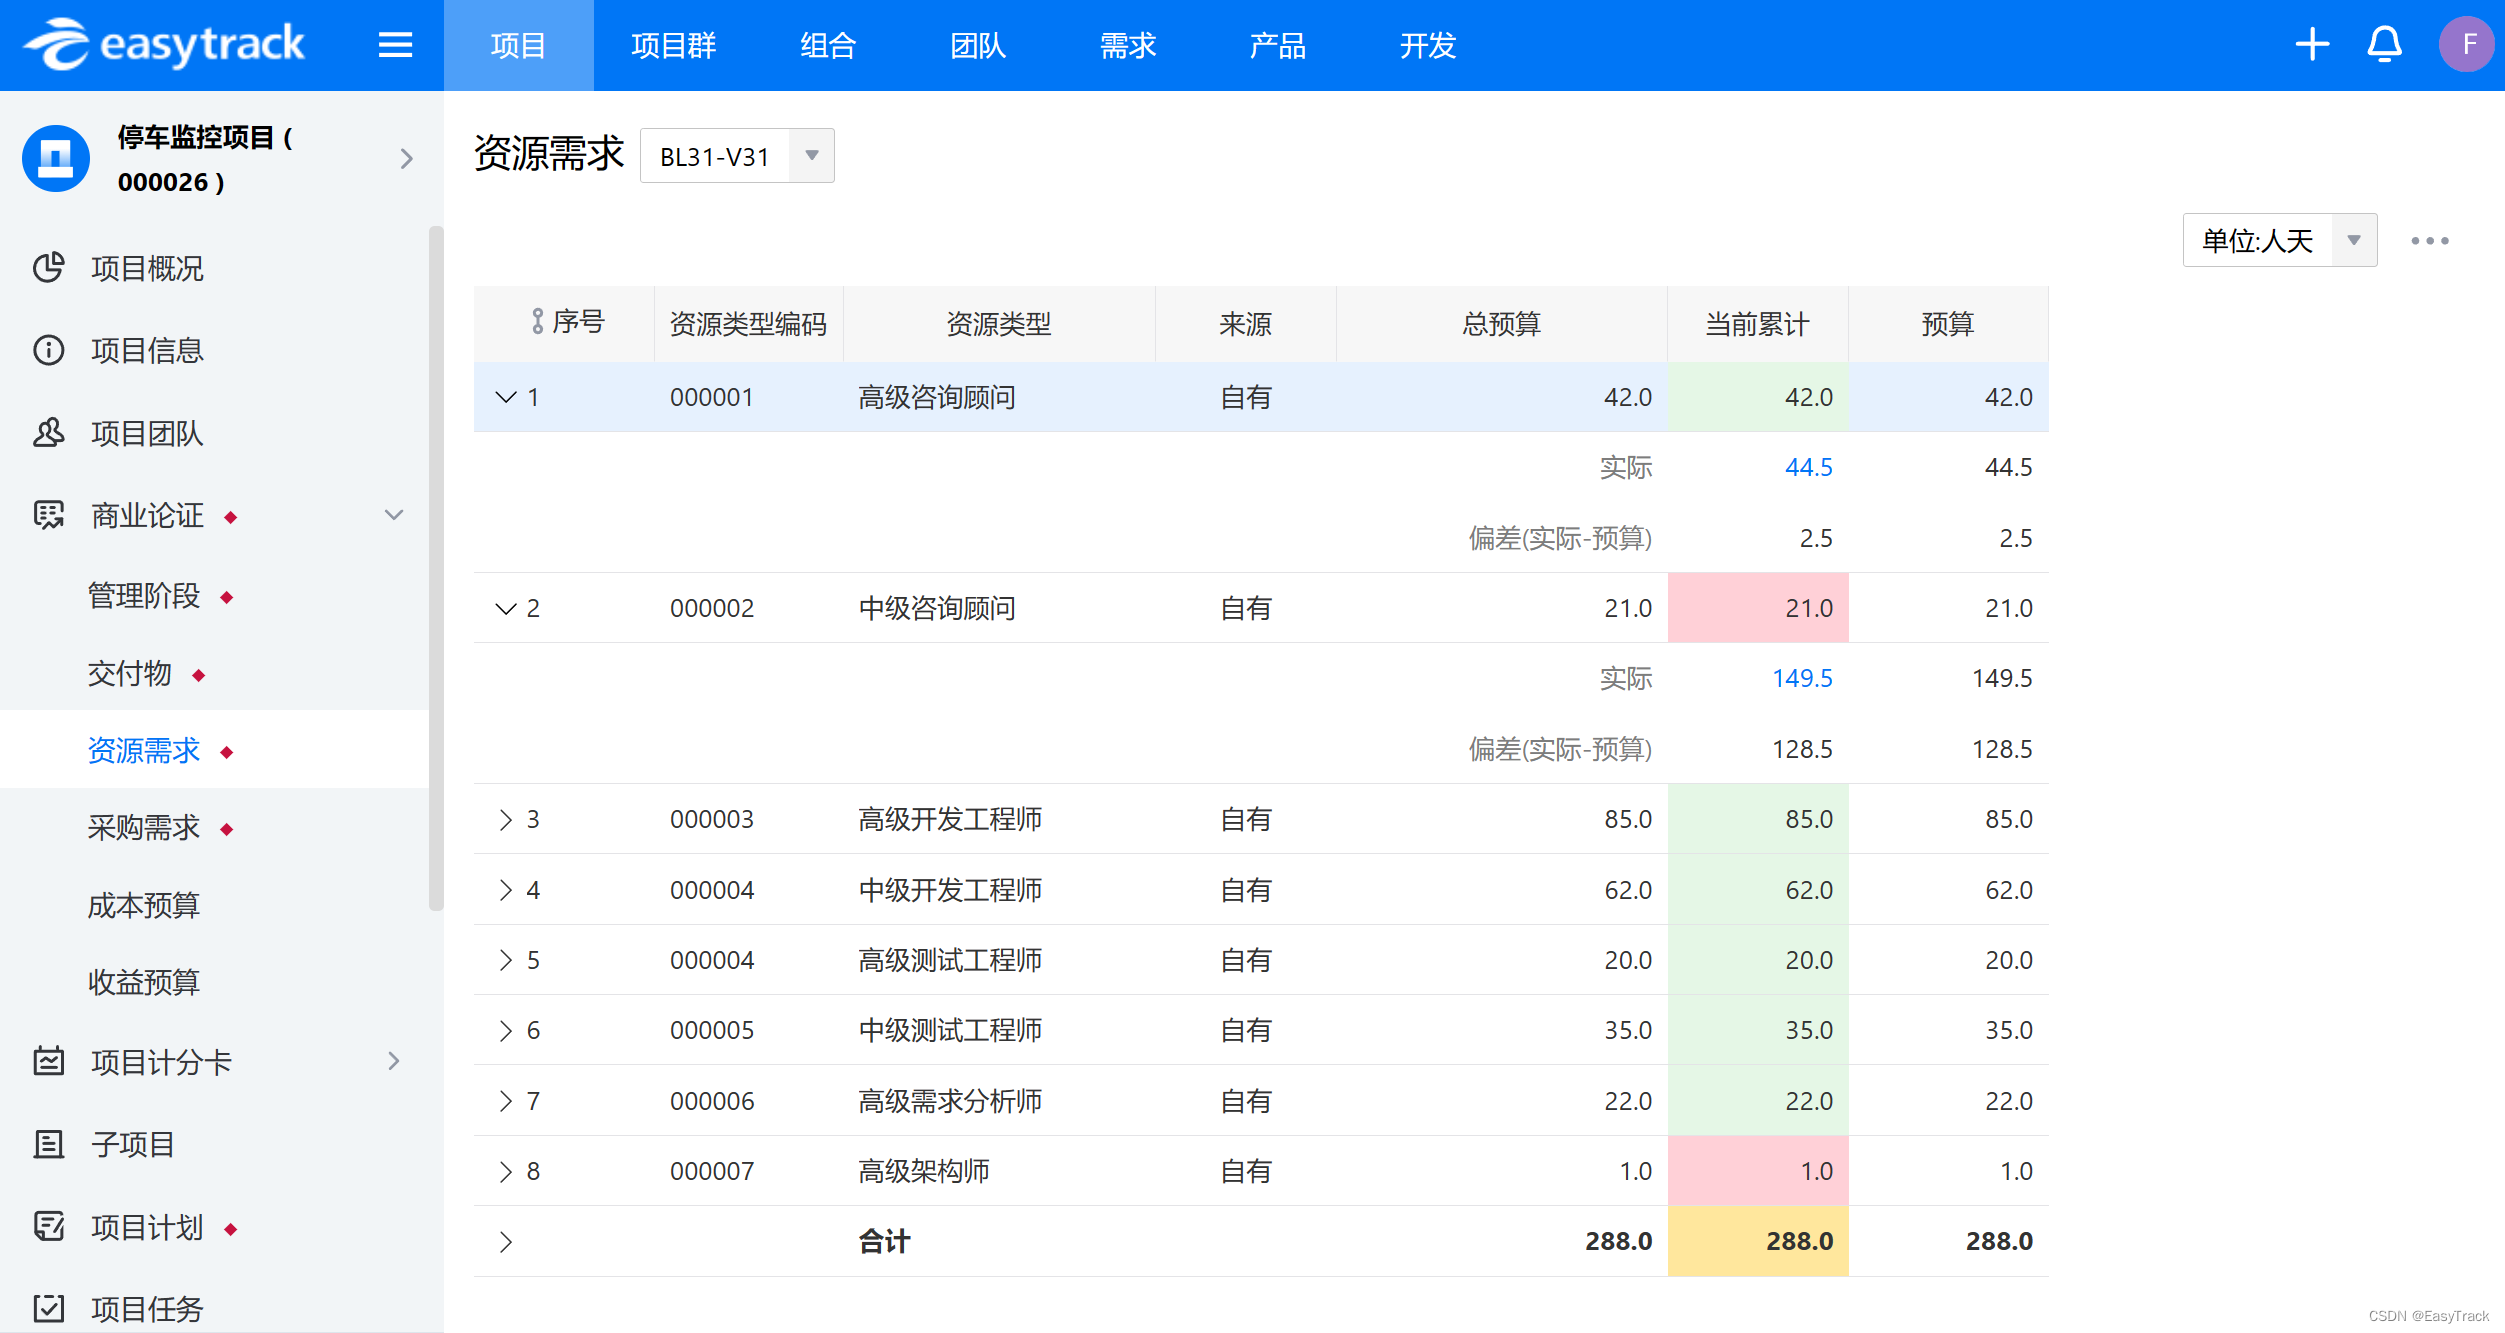Click 项目概况 pie chart icon
The height and width of the screenshot is (1333, 2505).
tap(48, 268)
